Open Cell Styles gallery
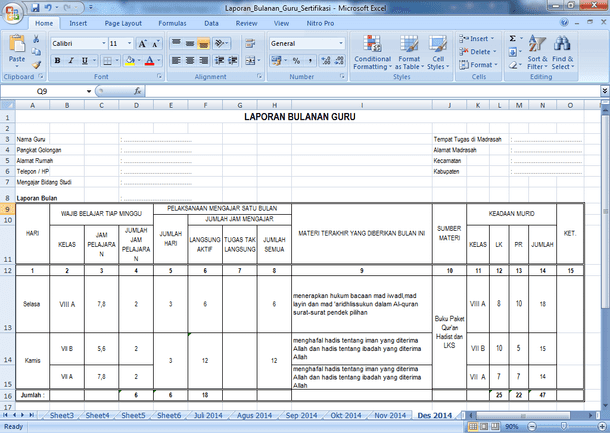The width and height of the screenshot is (610, 433). point(438,52)
